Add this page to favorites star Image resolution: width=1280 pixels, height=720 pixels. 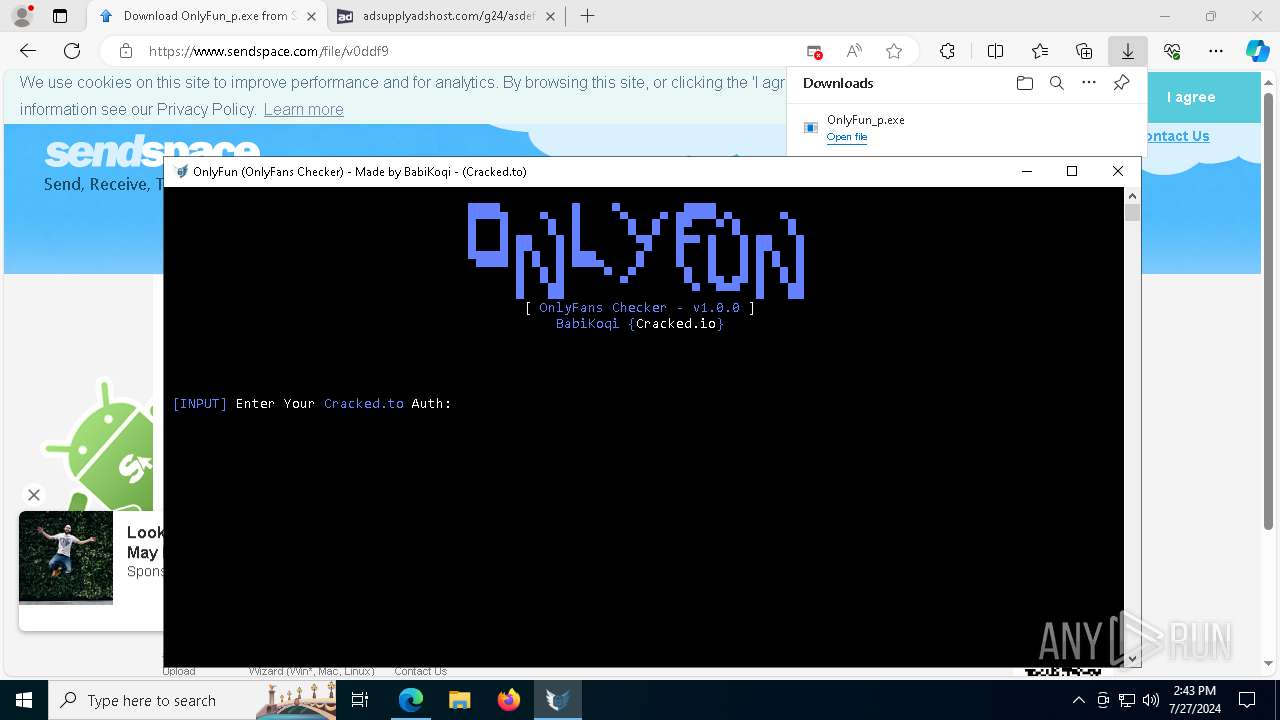[894, 51]
